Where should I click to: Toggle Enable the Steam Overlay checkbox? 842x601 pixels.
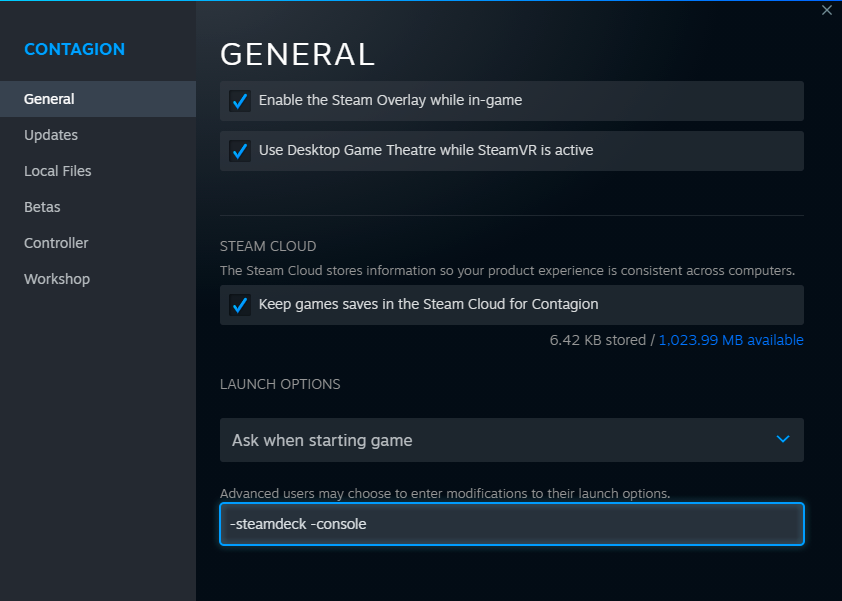coord(240,101)
